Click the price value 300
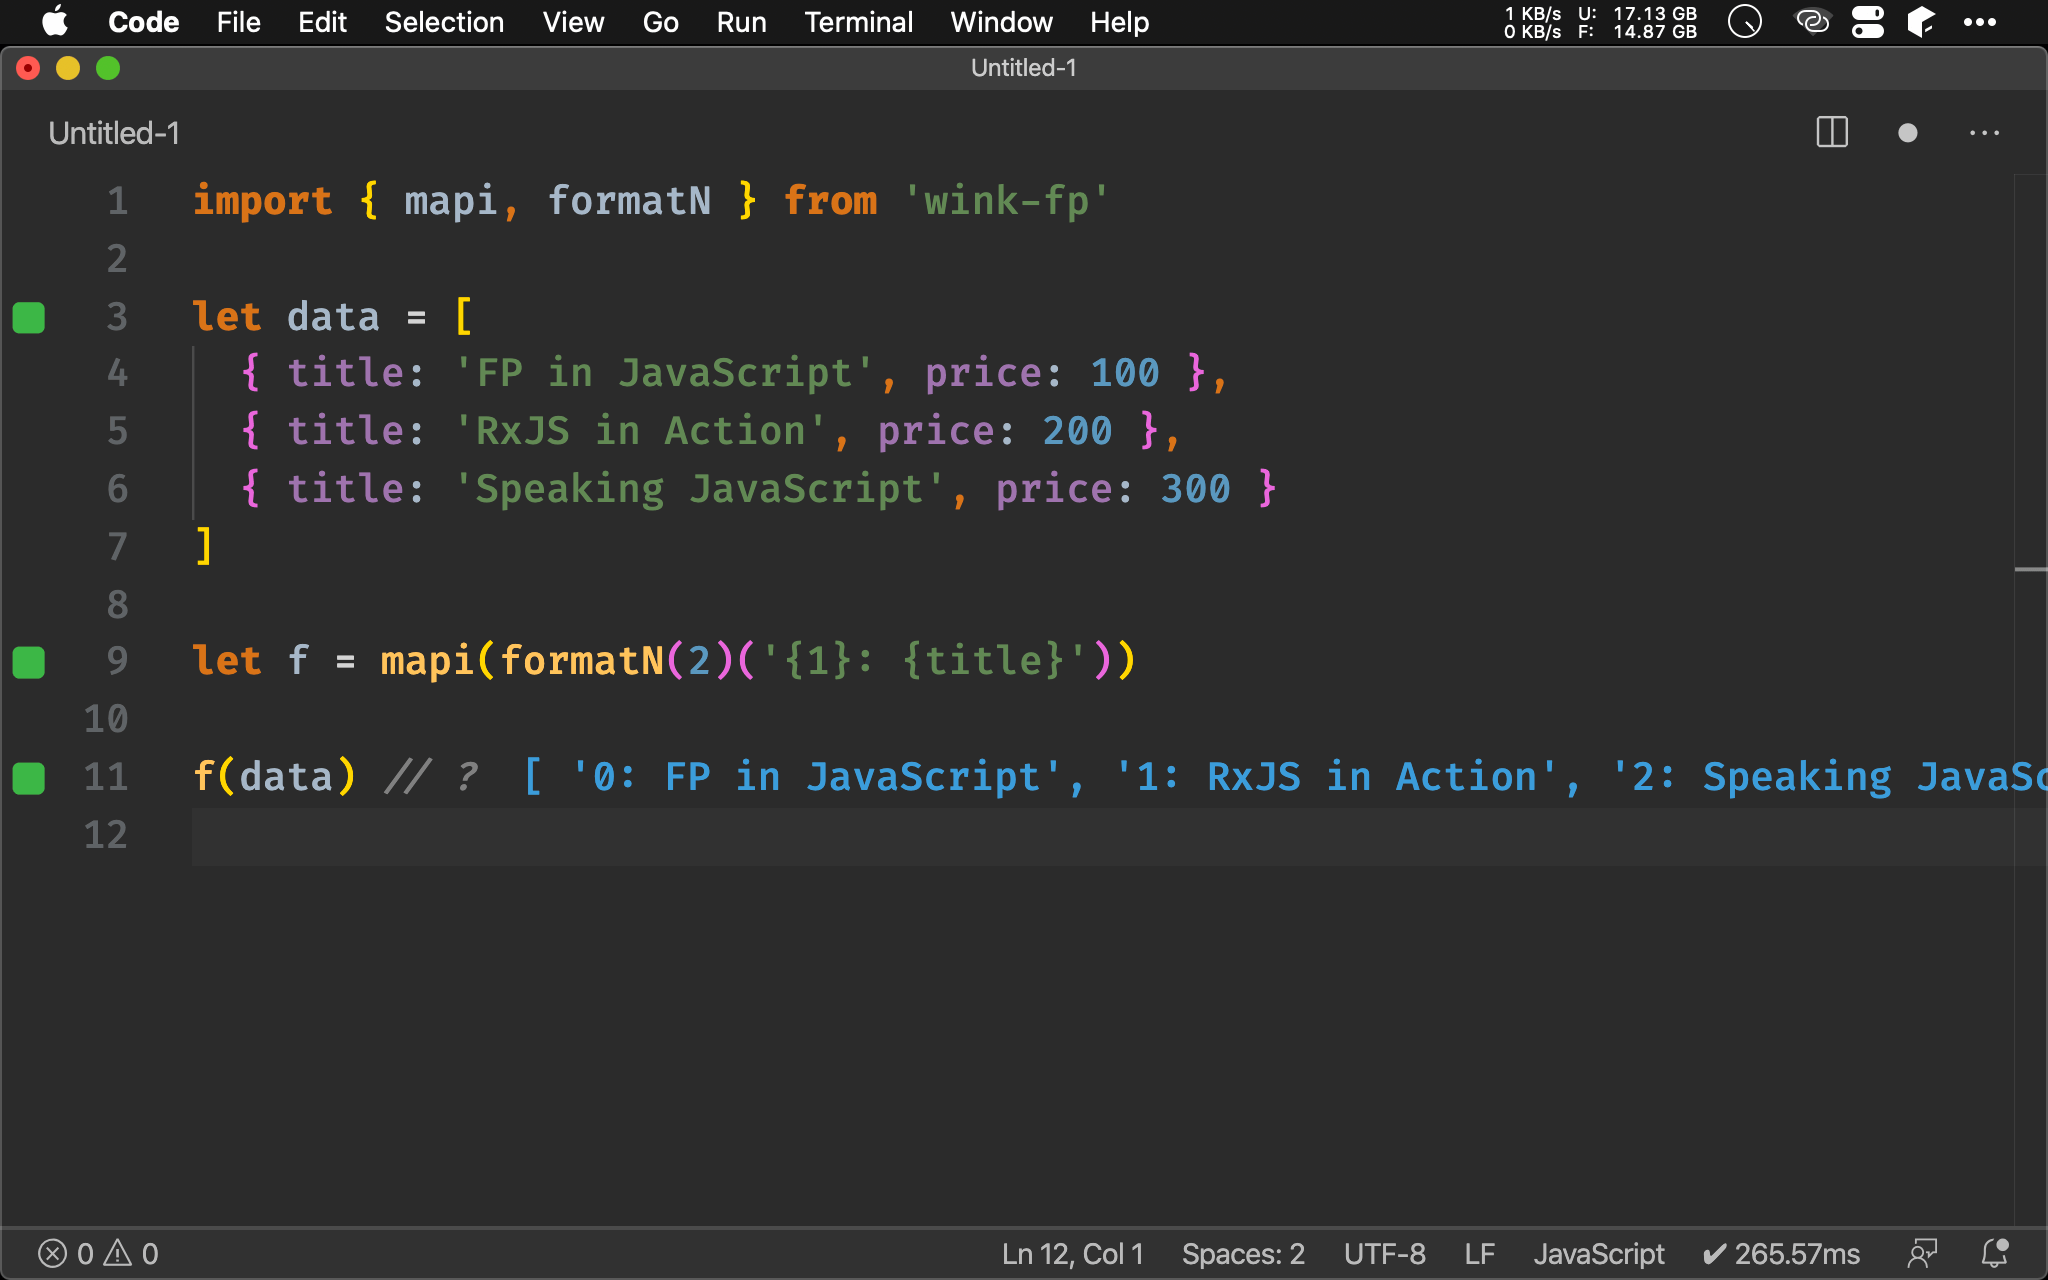This screenshot has height=1280, width=2048. click(1195, 489)
